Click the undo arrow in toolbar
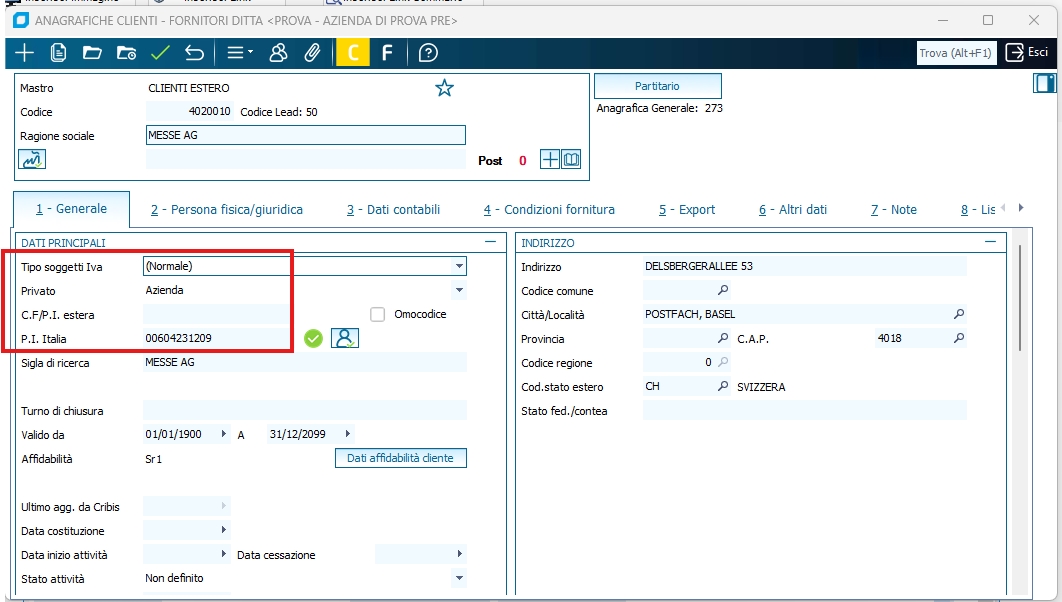The width and height of the screenshot is (1062, 602). (195, 53)
